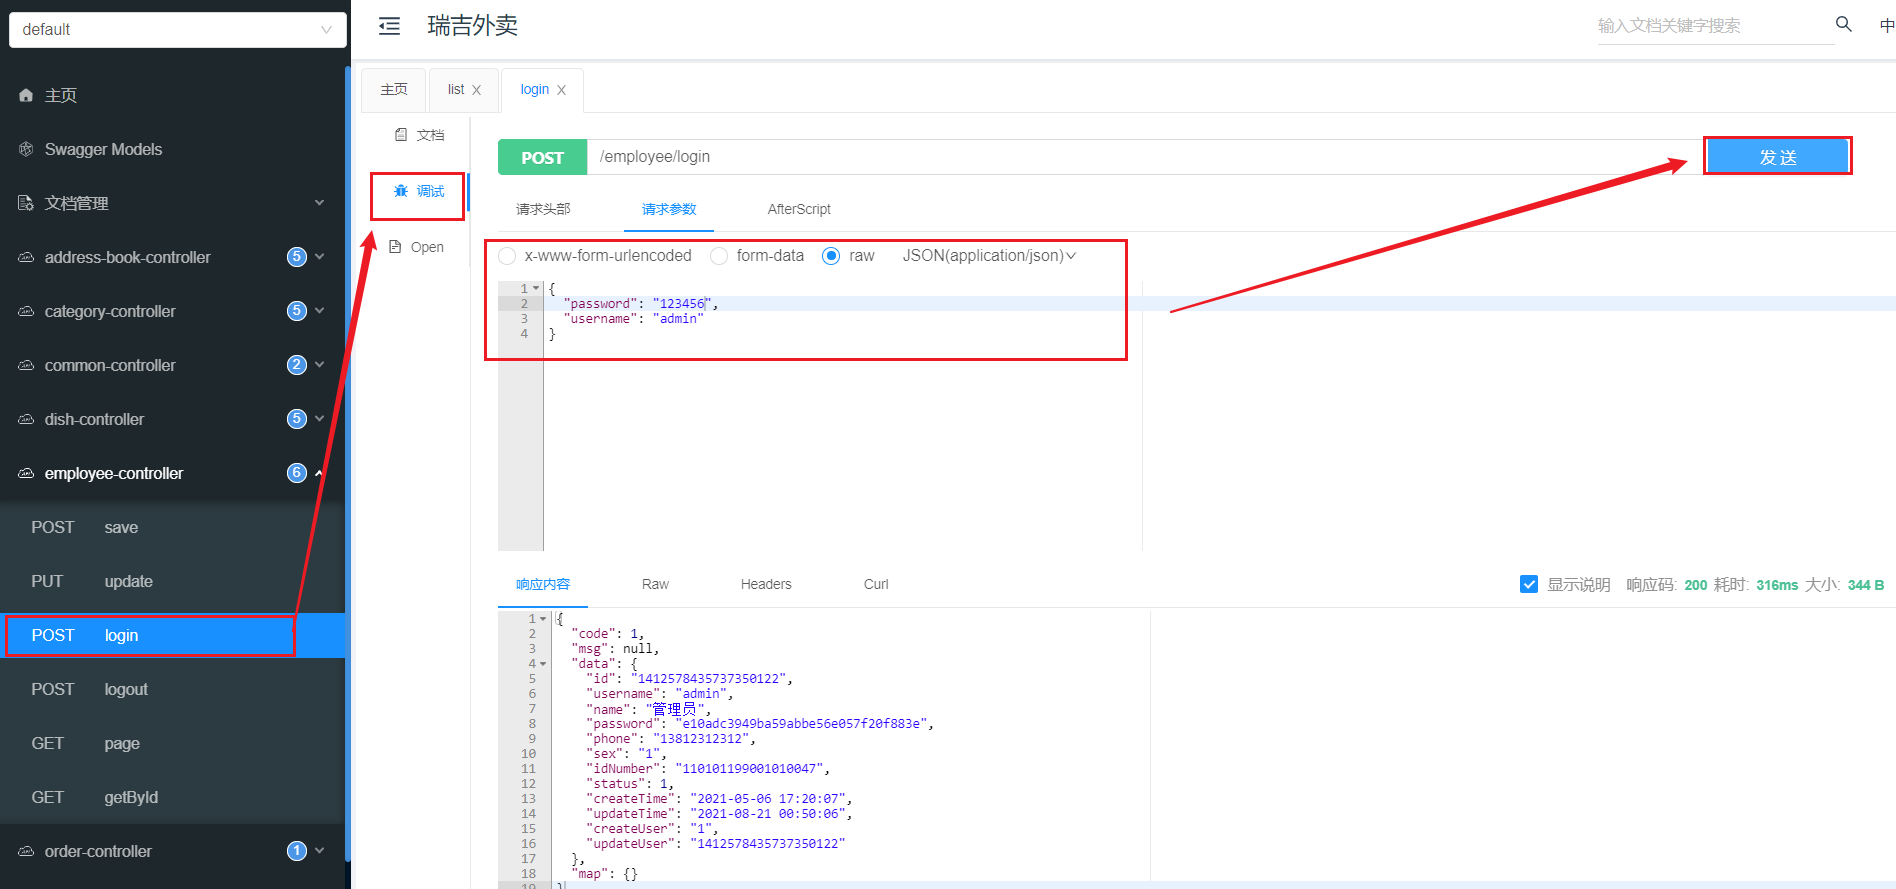Click the Swagger Models cube icon
This screenshot has height=889, width=1896.
[26, 149]
